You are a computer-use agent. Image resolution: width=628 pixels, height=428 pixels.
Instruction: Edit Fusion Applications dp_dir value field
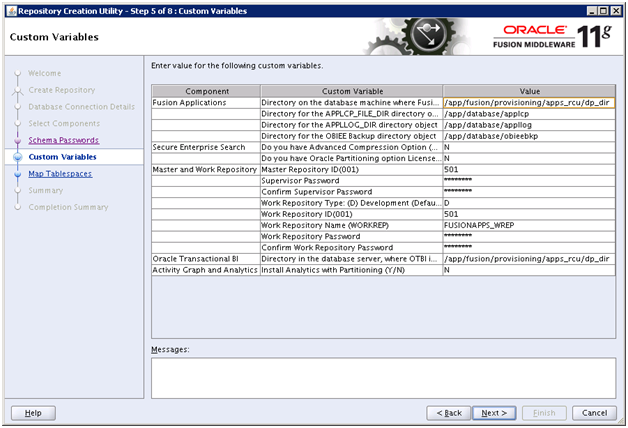[529, 103]
